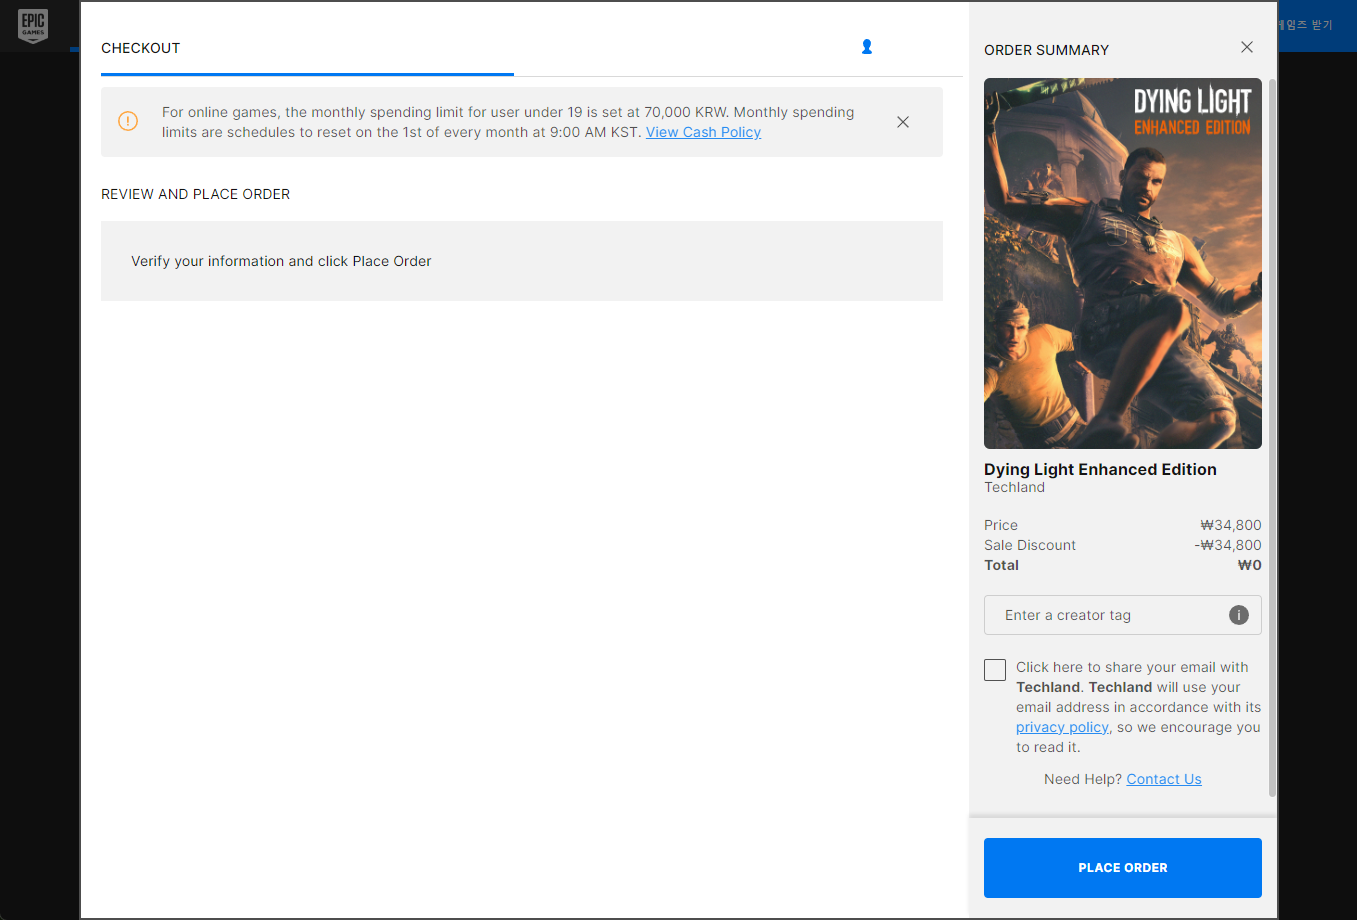Click the Dying Light Enhanced Edition title text
This screenshot has width=1357, height=920.
tap(1100, 469)
